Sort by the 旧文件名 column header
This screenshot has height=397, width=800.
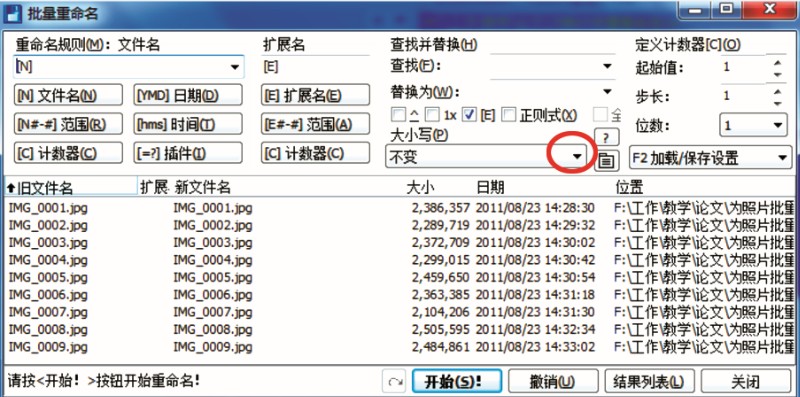tap(71, 187)
